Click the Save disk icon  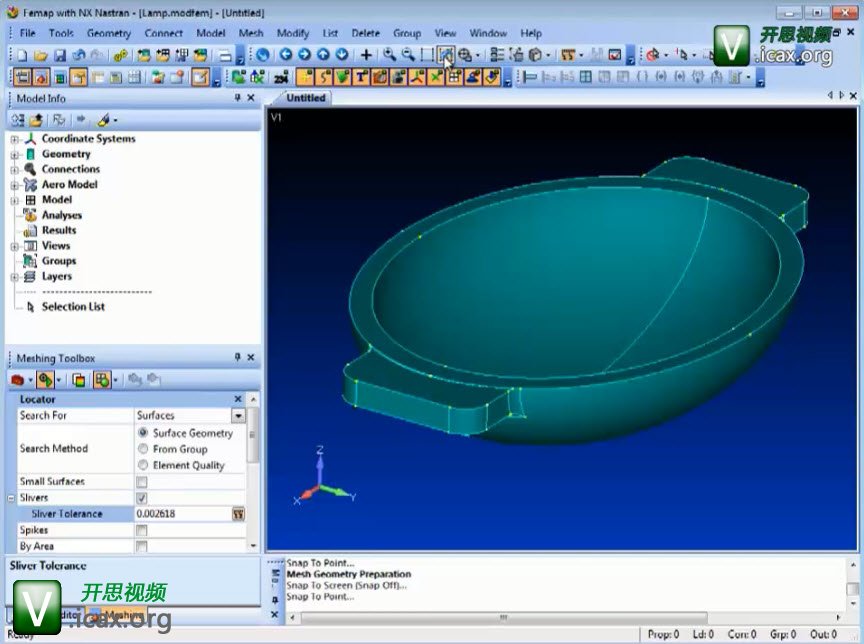coord(60,55)
